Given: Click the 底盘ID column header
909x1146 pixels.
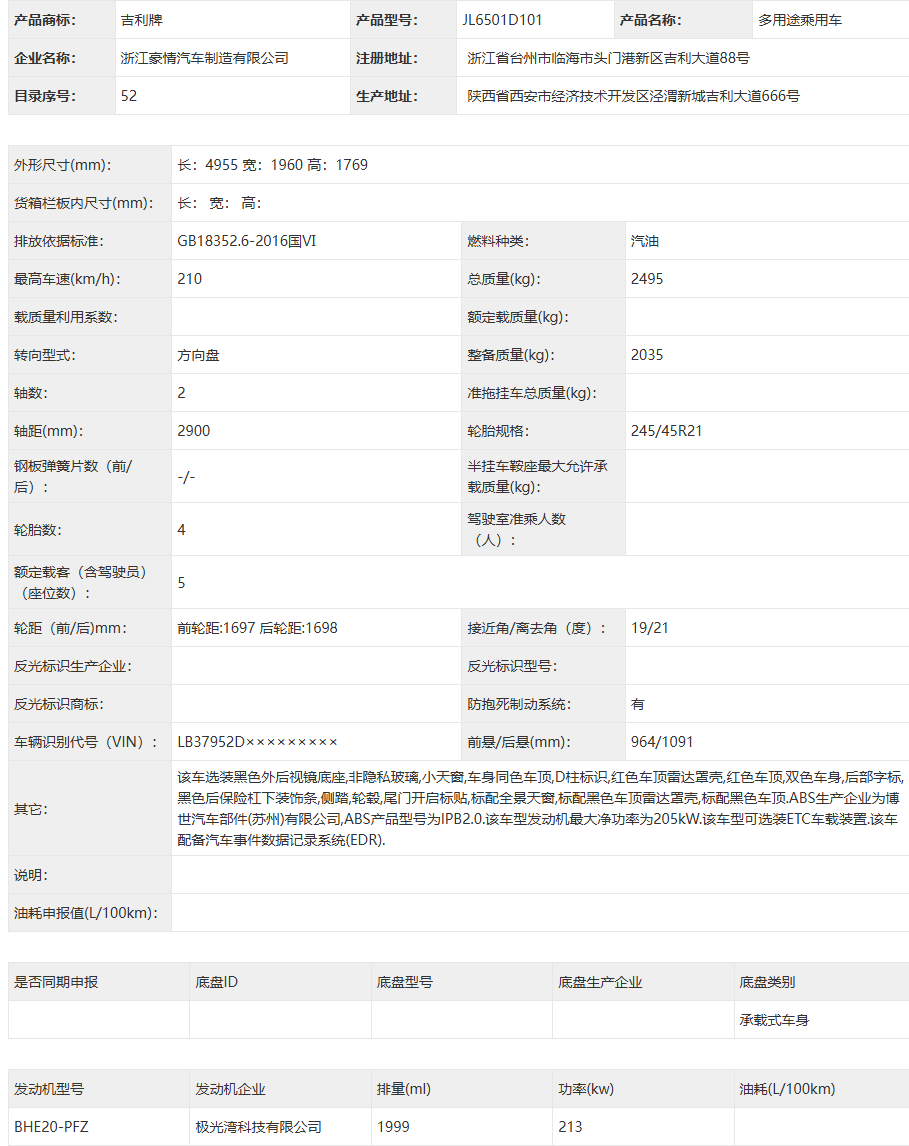Looking at the screenshot, I should (x=216, y=982).
